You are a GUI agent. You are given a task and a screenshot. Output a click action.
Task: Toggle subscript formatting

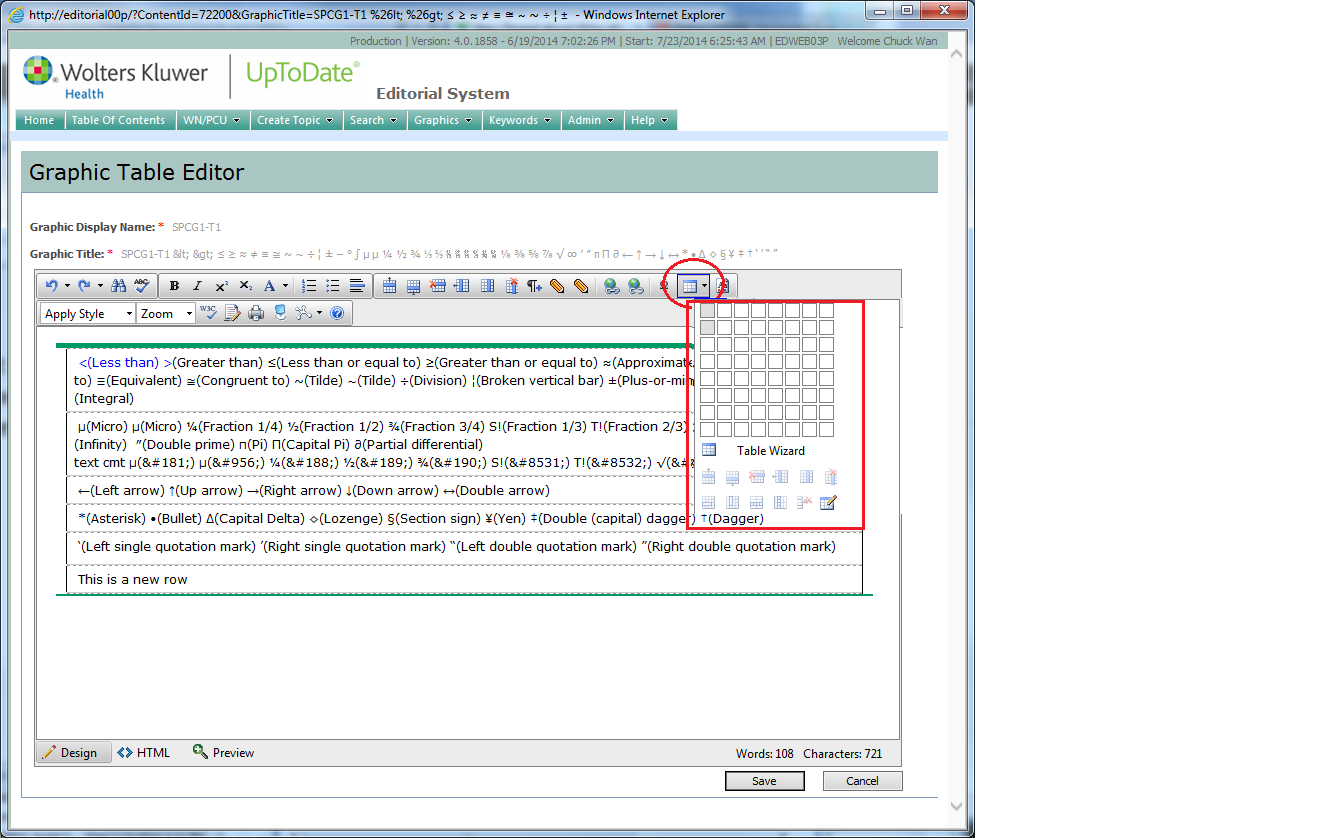[245, 286]
